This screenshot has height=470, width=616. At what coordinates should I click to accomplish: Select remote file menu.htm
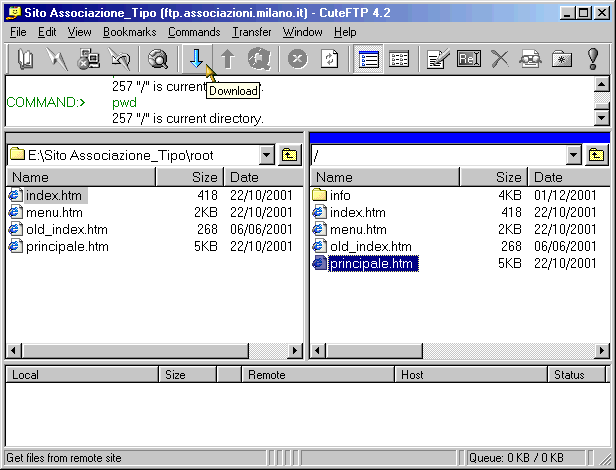click(358, 229)
